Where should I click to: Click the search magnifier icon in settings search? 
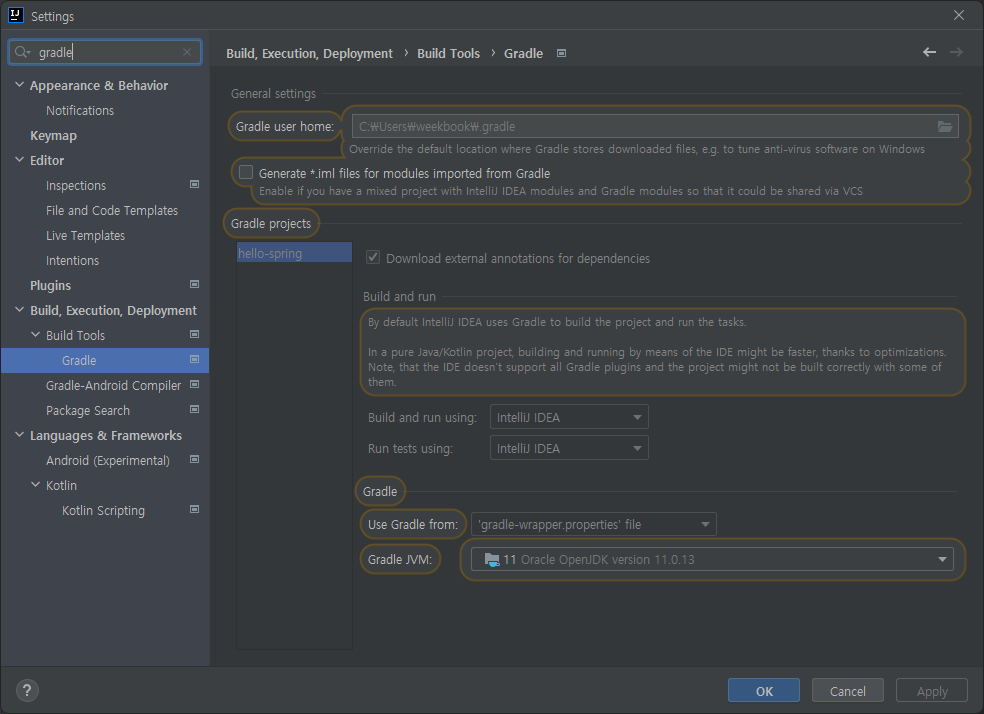click(x=21, y=52)
